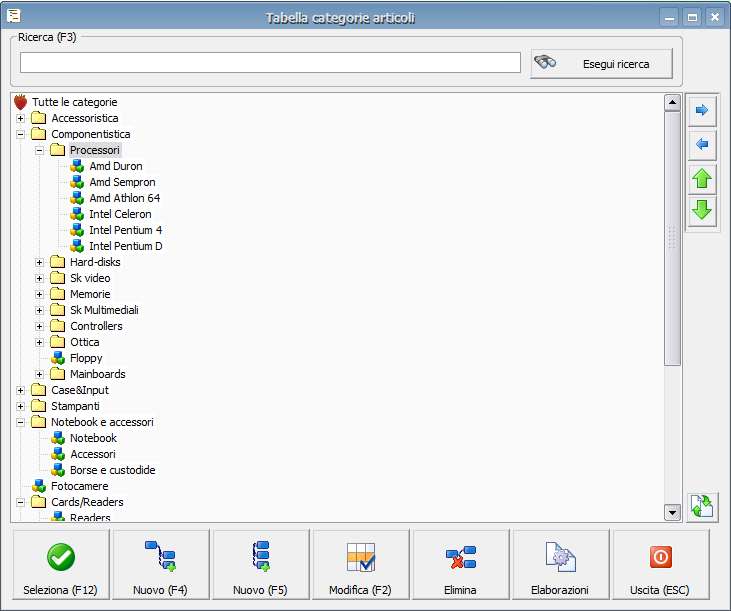Open Elaborazioni button
The width and height of the screenshot is (731, 611).
(x=560, y=564)
